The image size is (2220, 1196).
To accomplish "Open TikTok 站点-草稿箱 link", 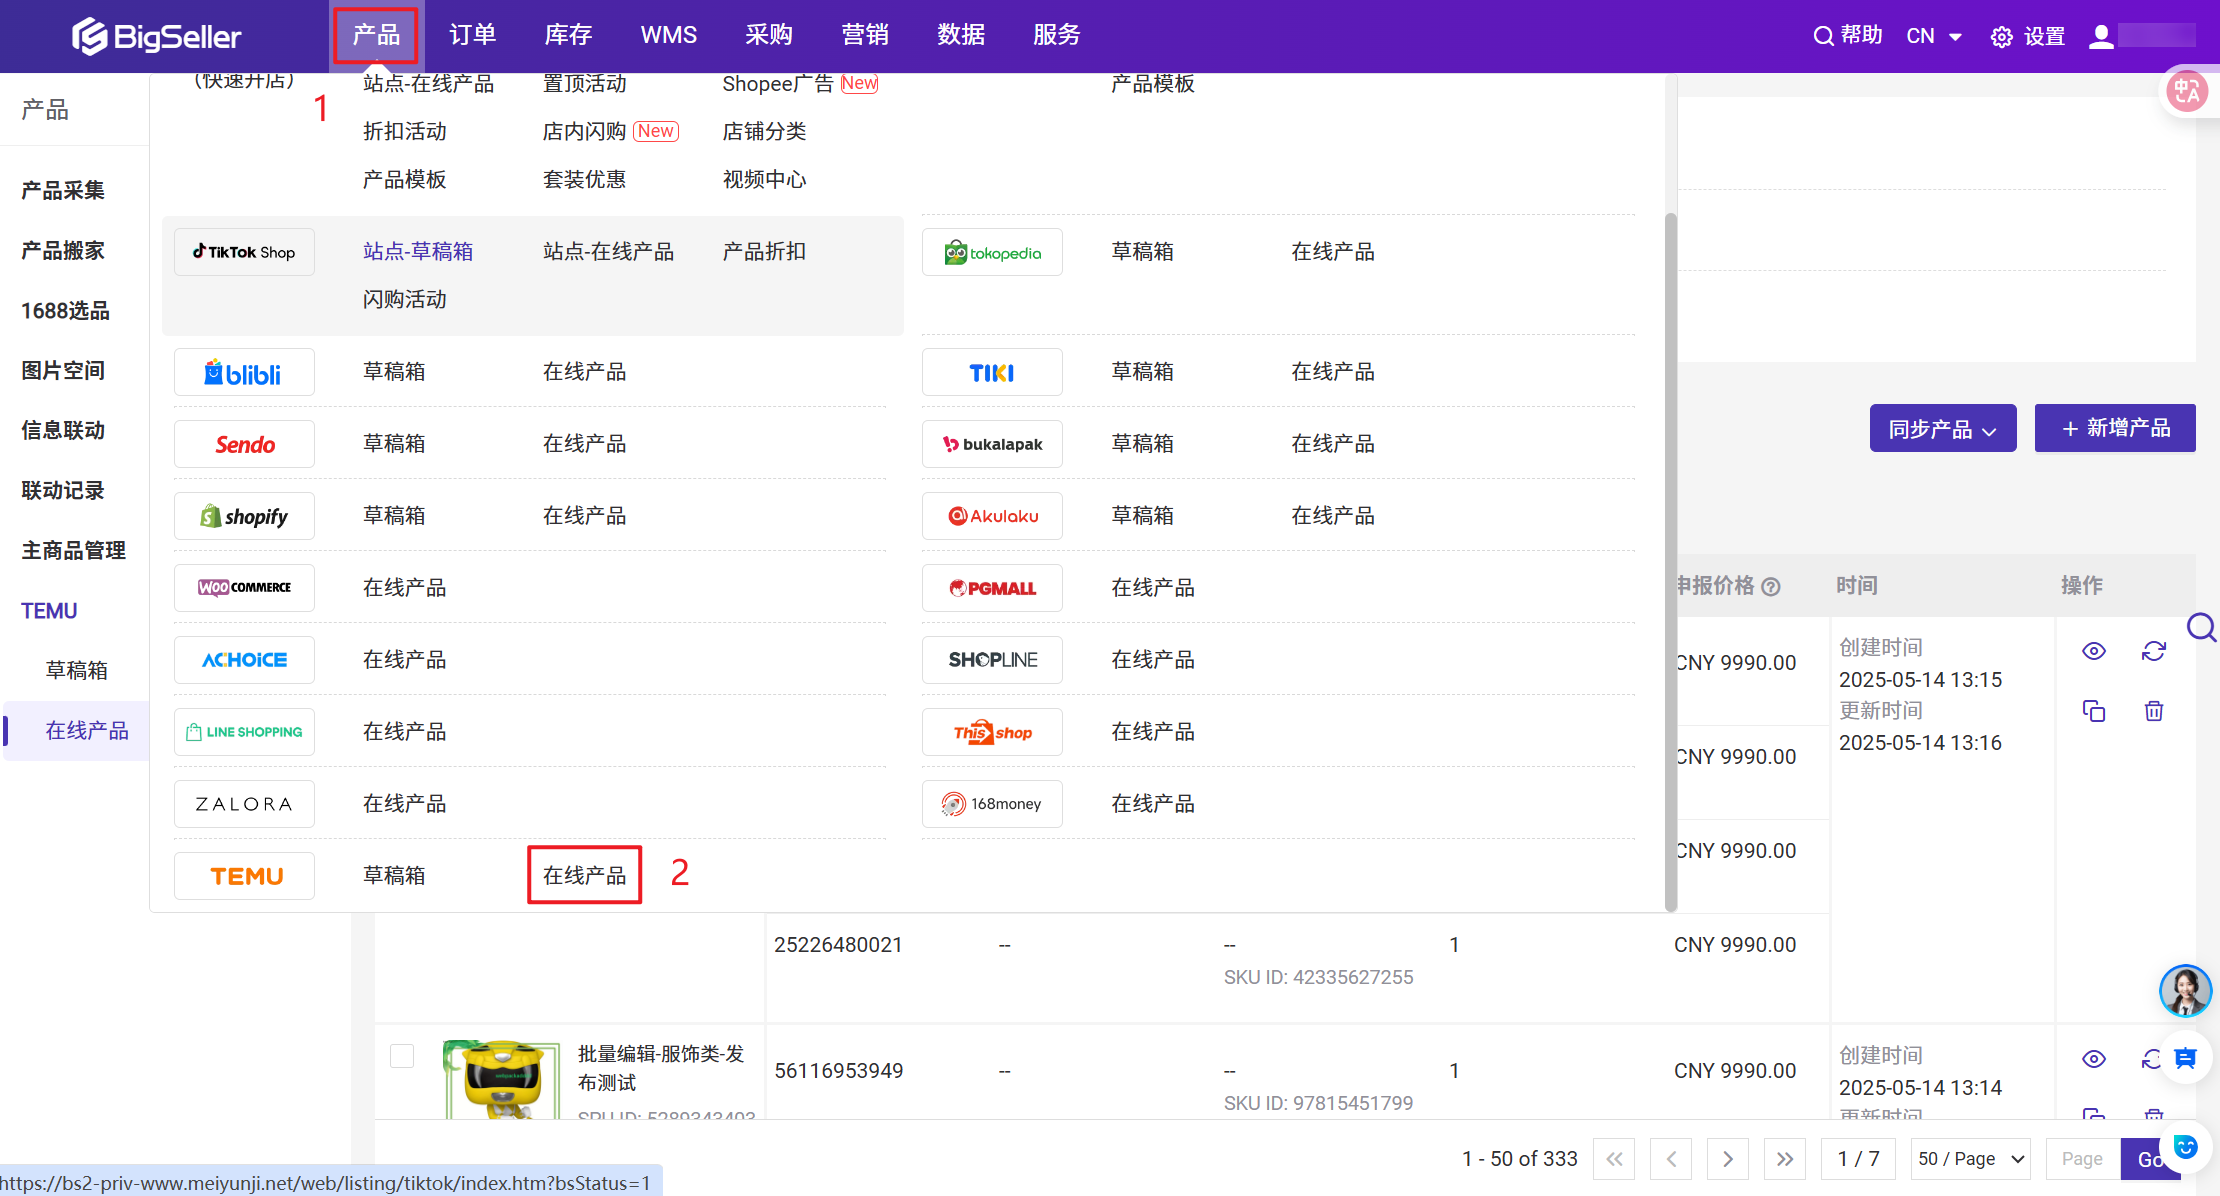I will [x=418, y=252].
